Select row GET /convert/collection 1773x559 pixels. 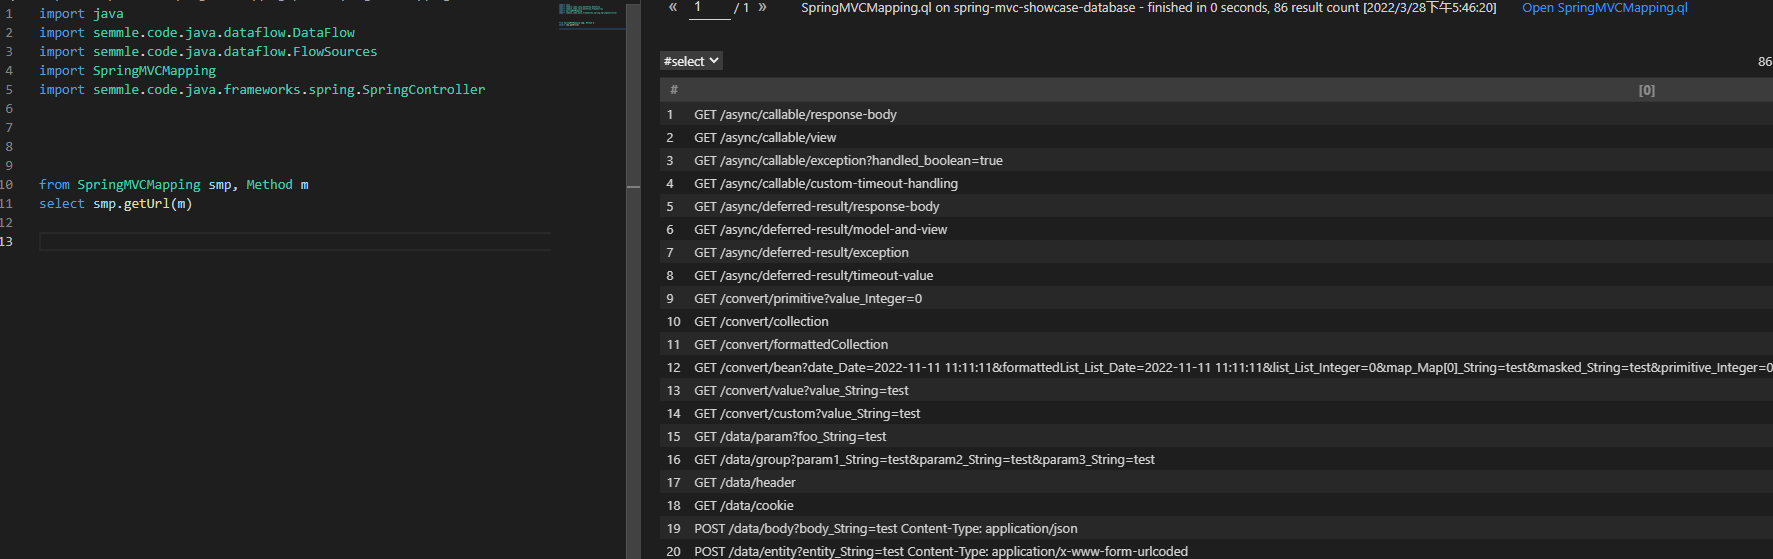[x=1216, y=321]
